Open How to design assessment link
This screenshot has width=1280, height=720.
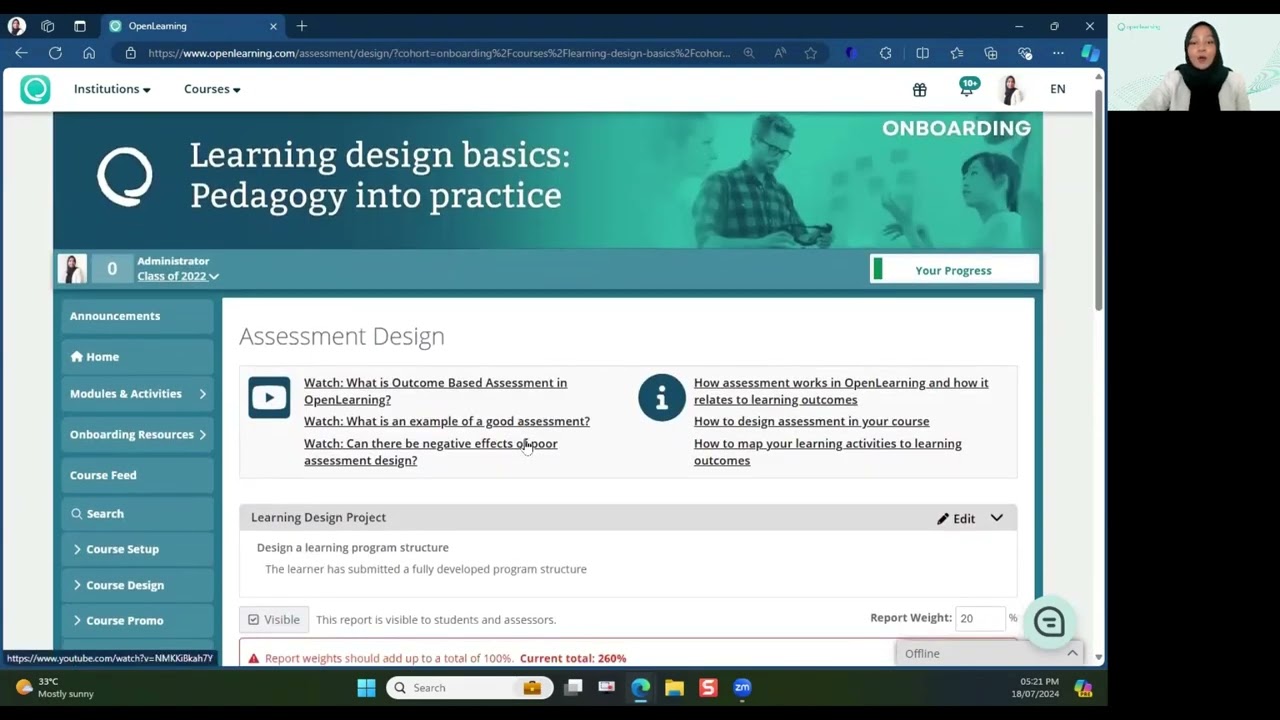point(811,421)
